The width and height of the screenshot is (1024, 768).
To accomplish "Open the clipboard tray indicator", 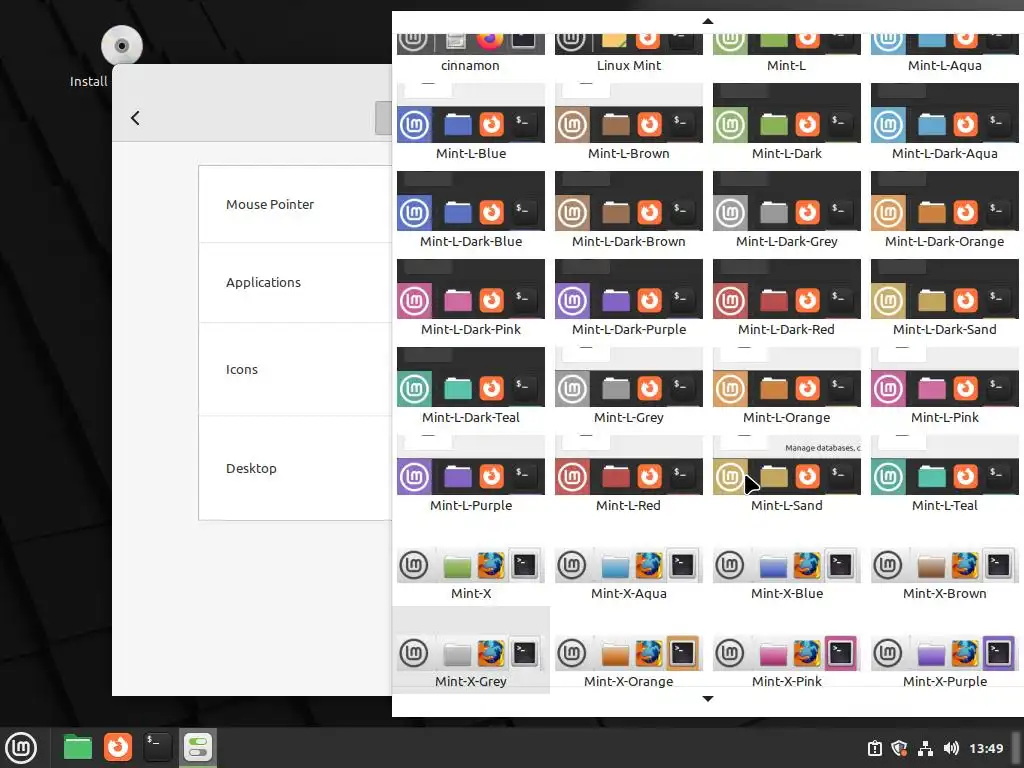I will [x=874, y=748].
